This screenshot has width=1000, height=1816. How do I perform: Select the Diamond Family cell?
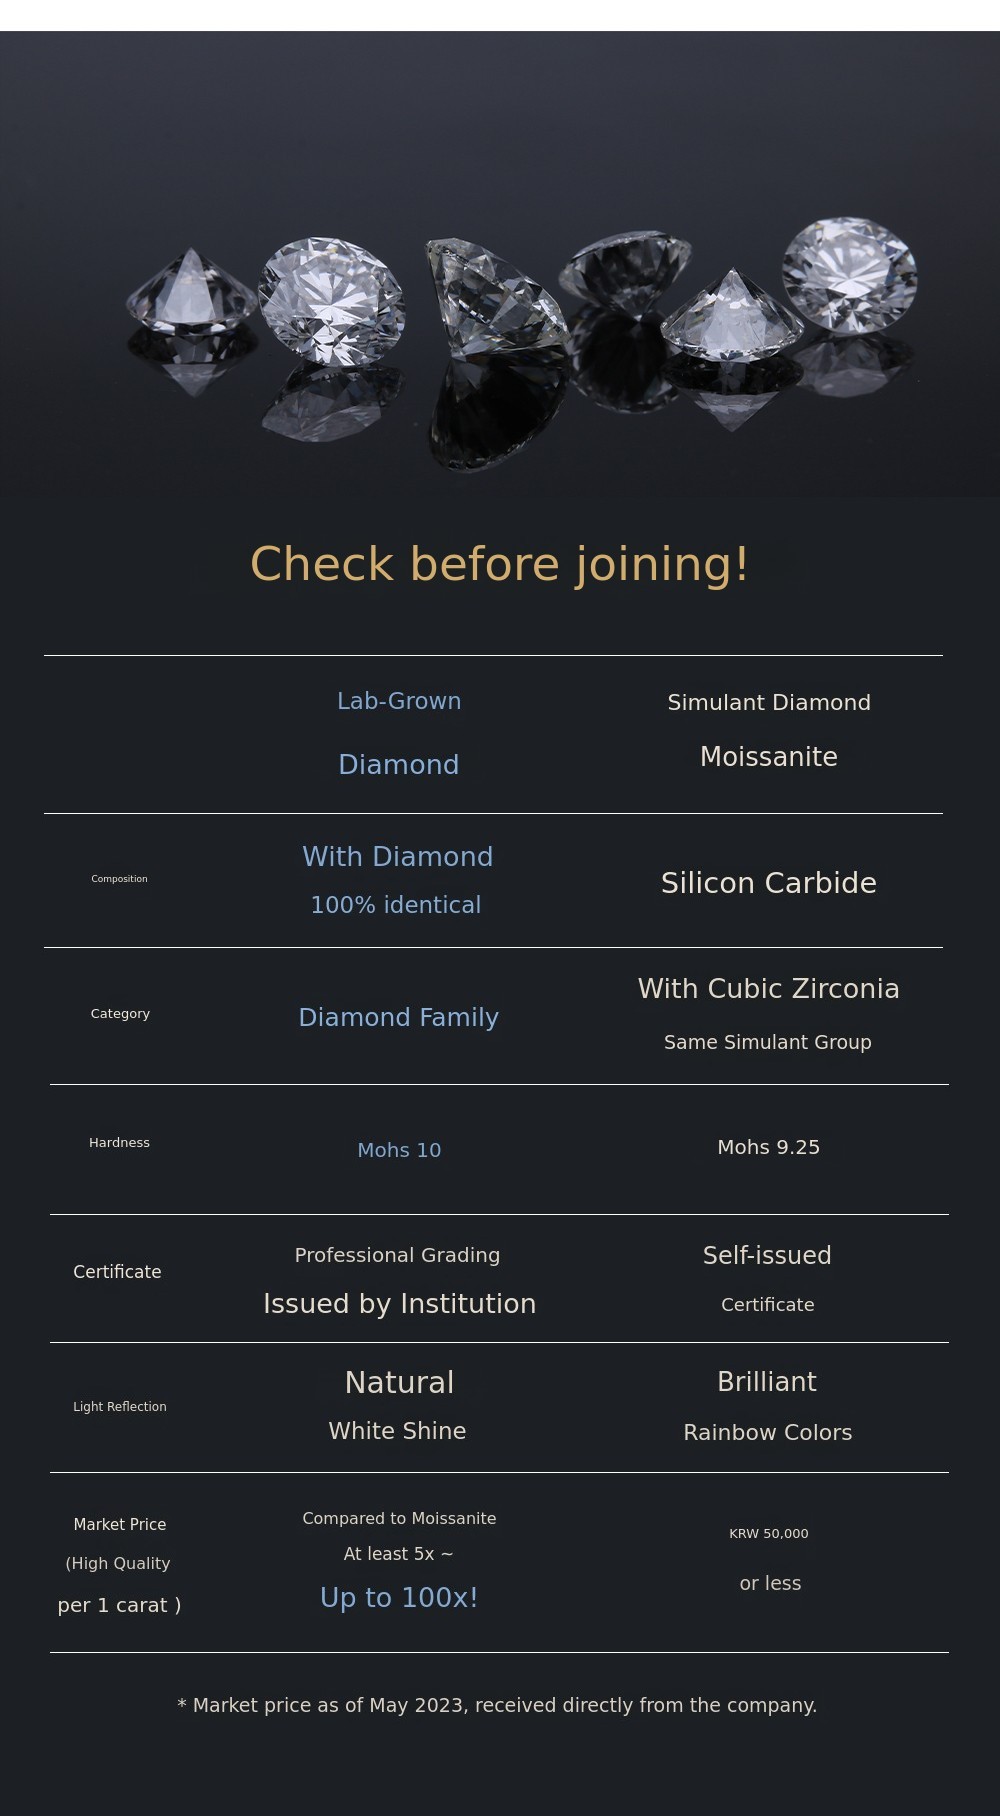click(x=398, y=1018)
